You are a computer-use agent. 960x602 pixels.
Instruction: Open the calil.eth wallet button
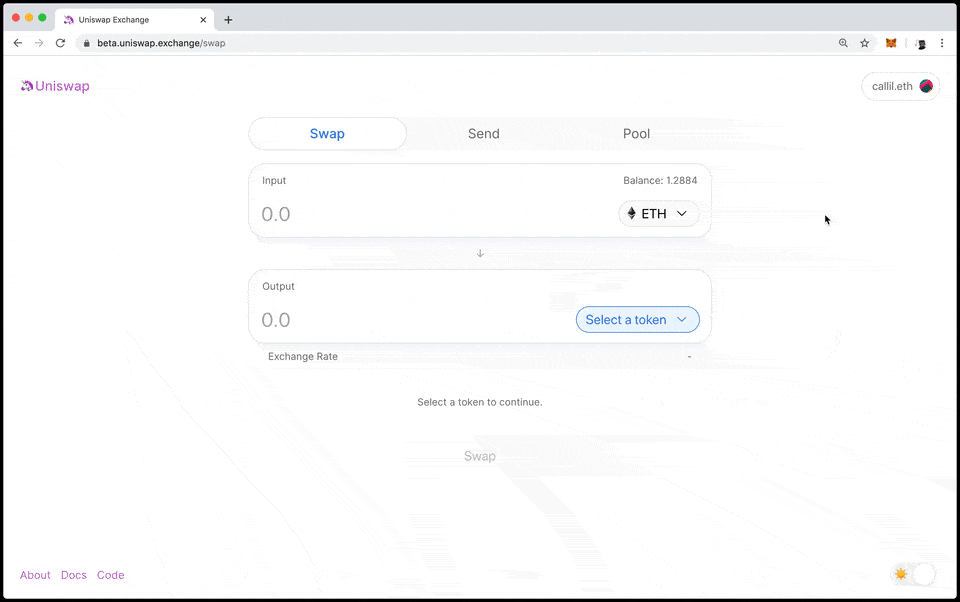point(901,86)
